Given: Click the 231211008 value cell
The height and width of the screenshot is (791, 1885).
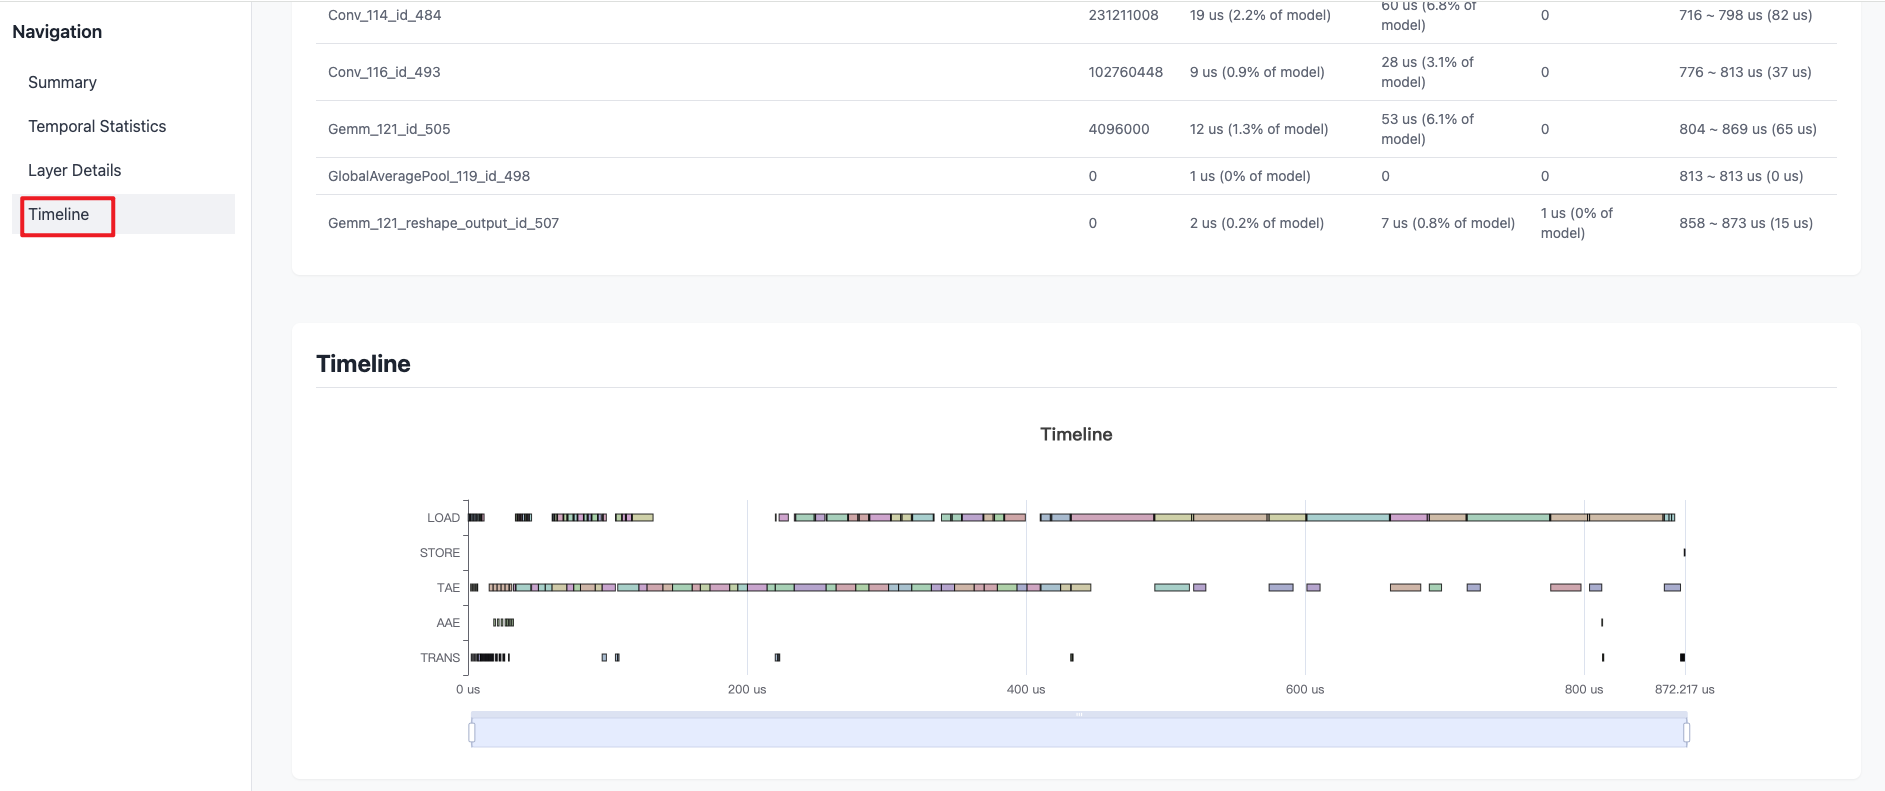Looking at the screenshot, I should point(1123,15).
